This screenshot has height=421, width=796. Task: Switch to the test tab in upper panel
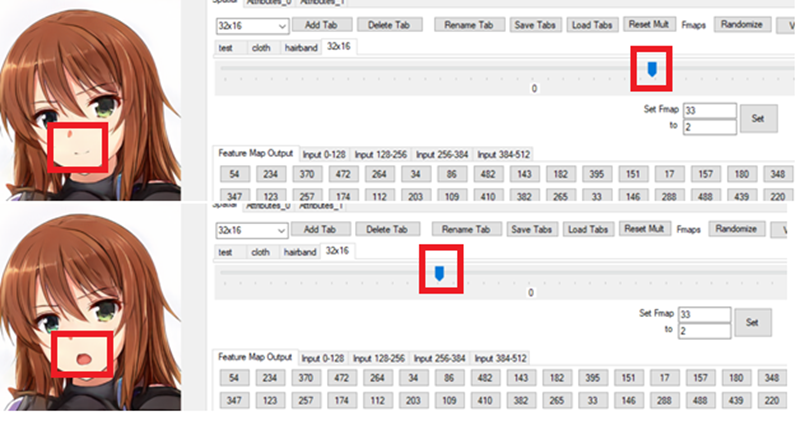click(226, 48)
